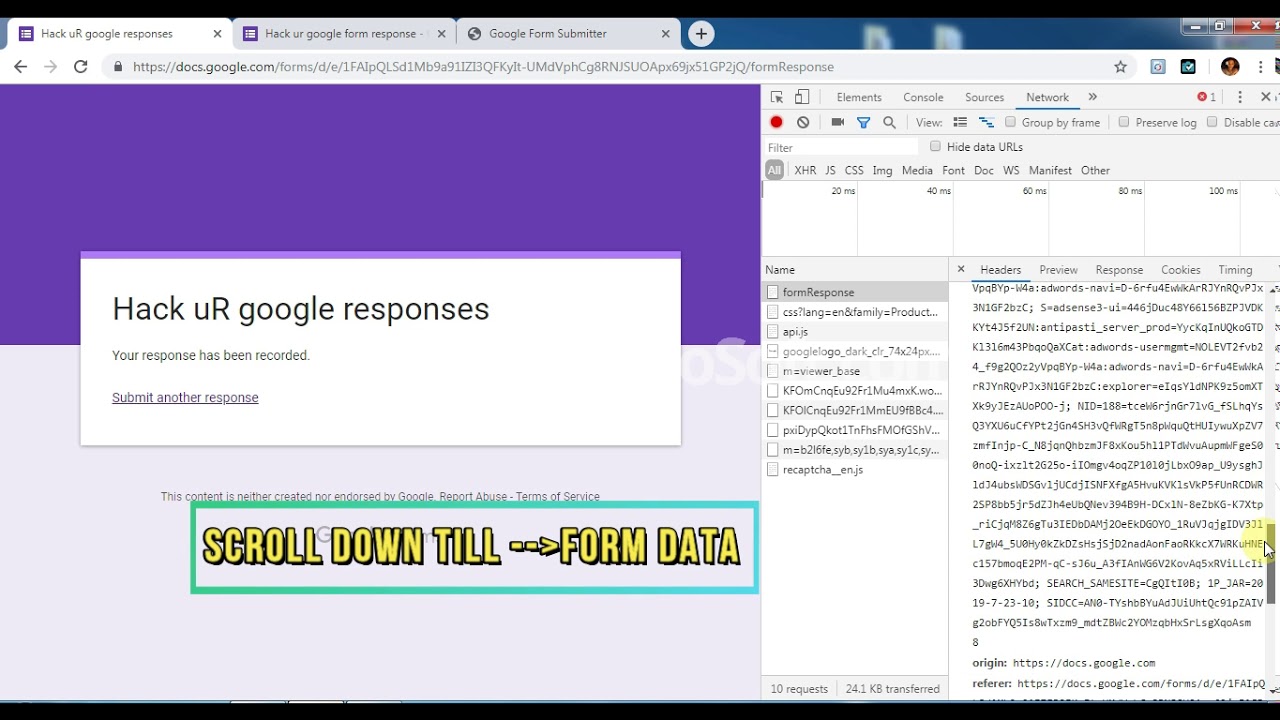Click the Chrome profile avatar icon
This screenshot has height=720, width=1280.
point(1230,67)
